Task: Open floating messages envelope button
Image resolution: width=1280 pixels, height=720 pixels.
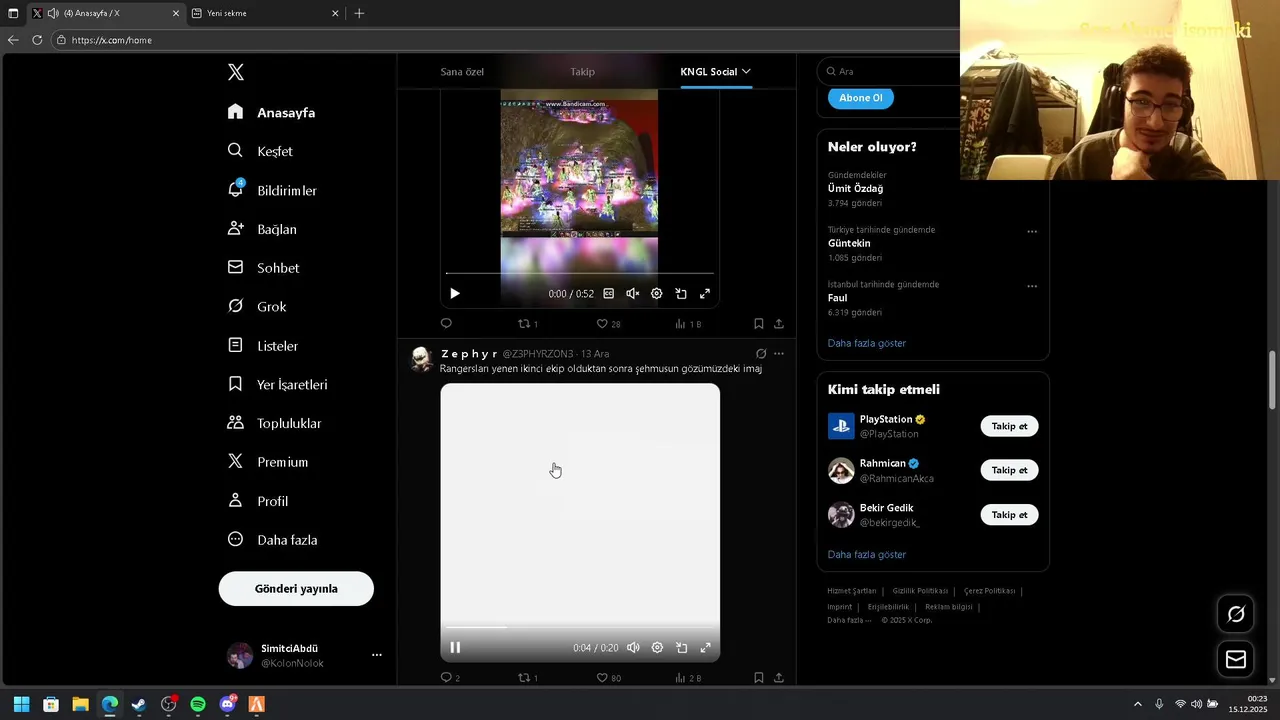Action: pyautogui.click(x=1236, y=660)
